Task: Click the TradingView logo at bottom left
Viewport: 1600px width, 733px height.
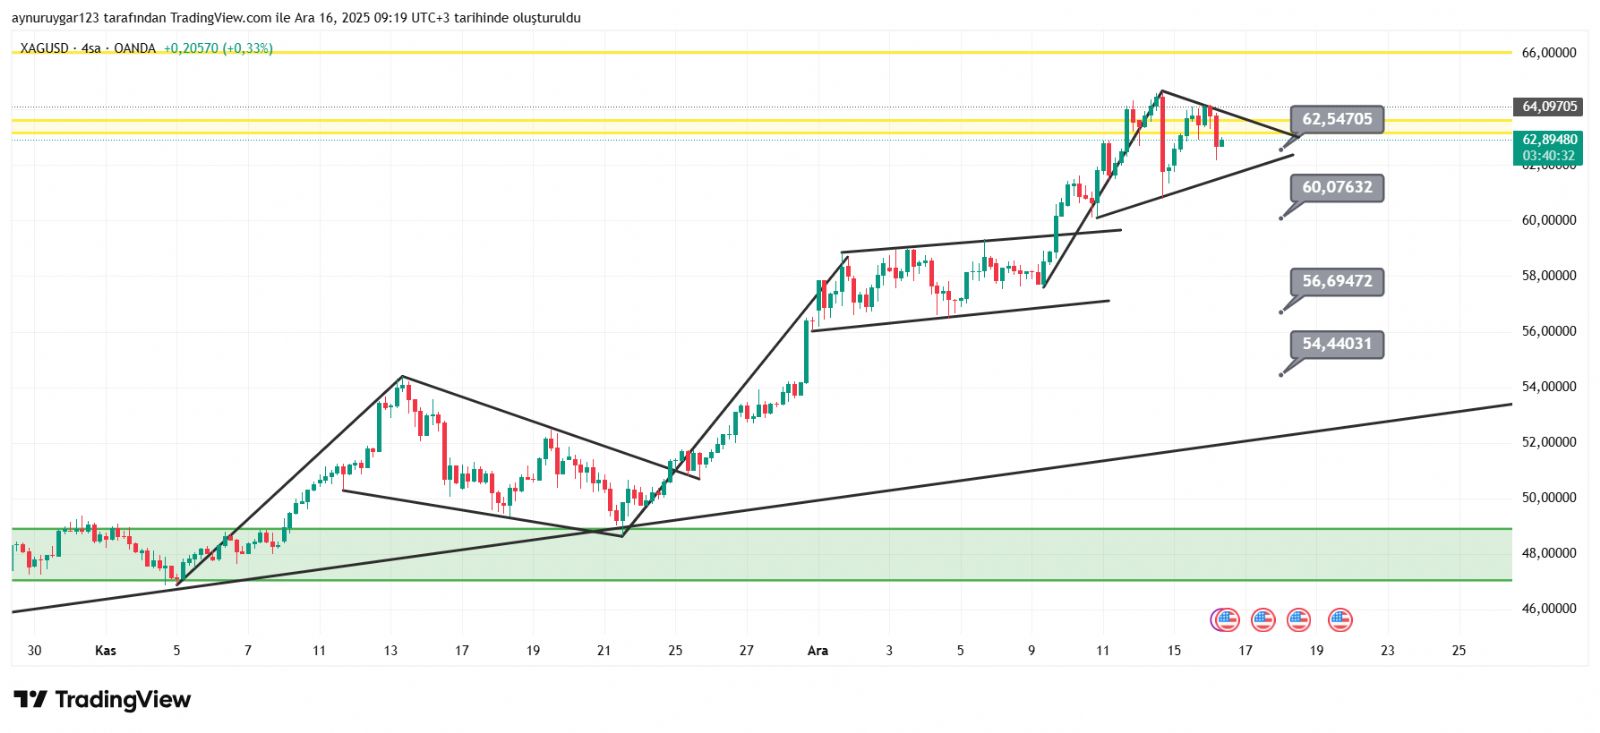Action: (102, 699)
